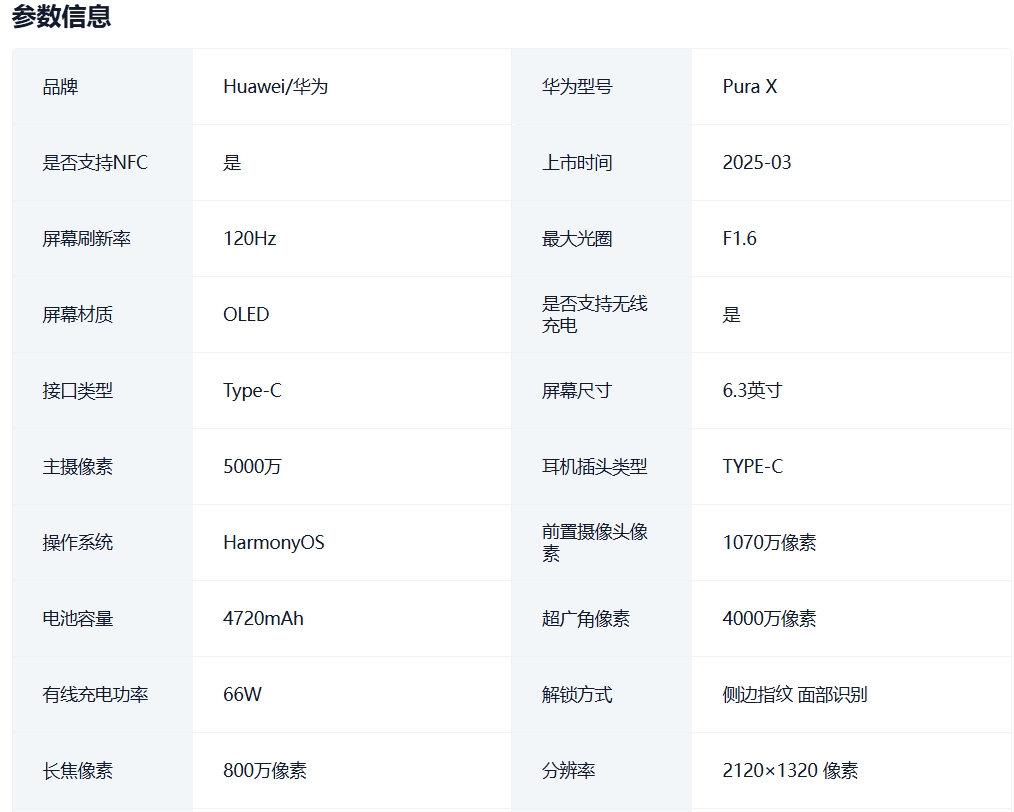Select the 6.3英寸 screen size value

point(752,390)
